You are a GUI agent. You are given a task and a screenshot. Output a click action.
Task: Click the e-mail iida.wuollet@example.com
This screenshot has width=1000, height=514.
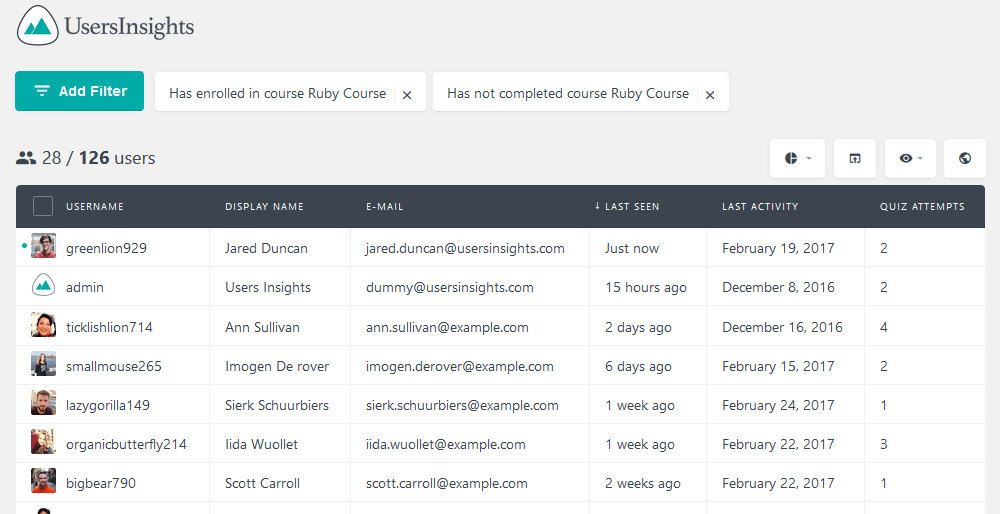[x=446, y=444]
